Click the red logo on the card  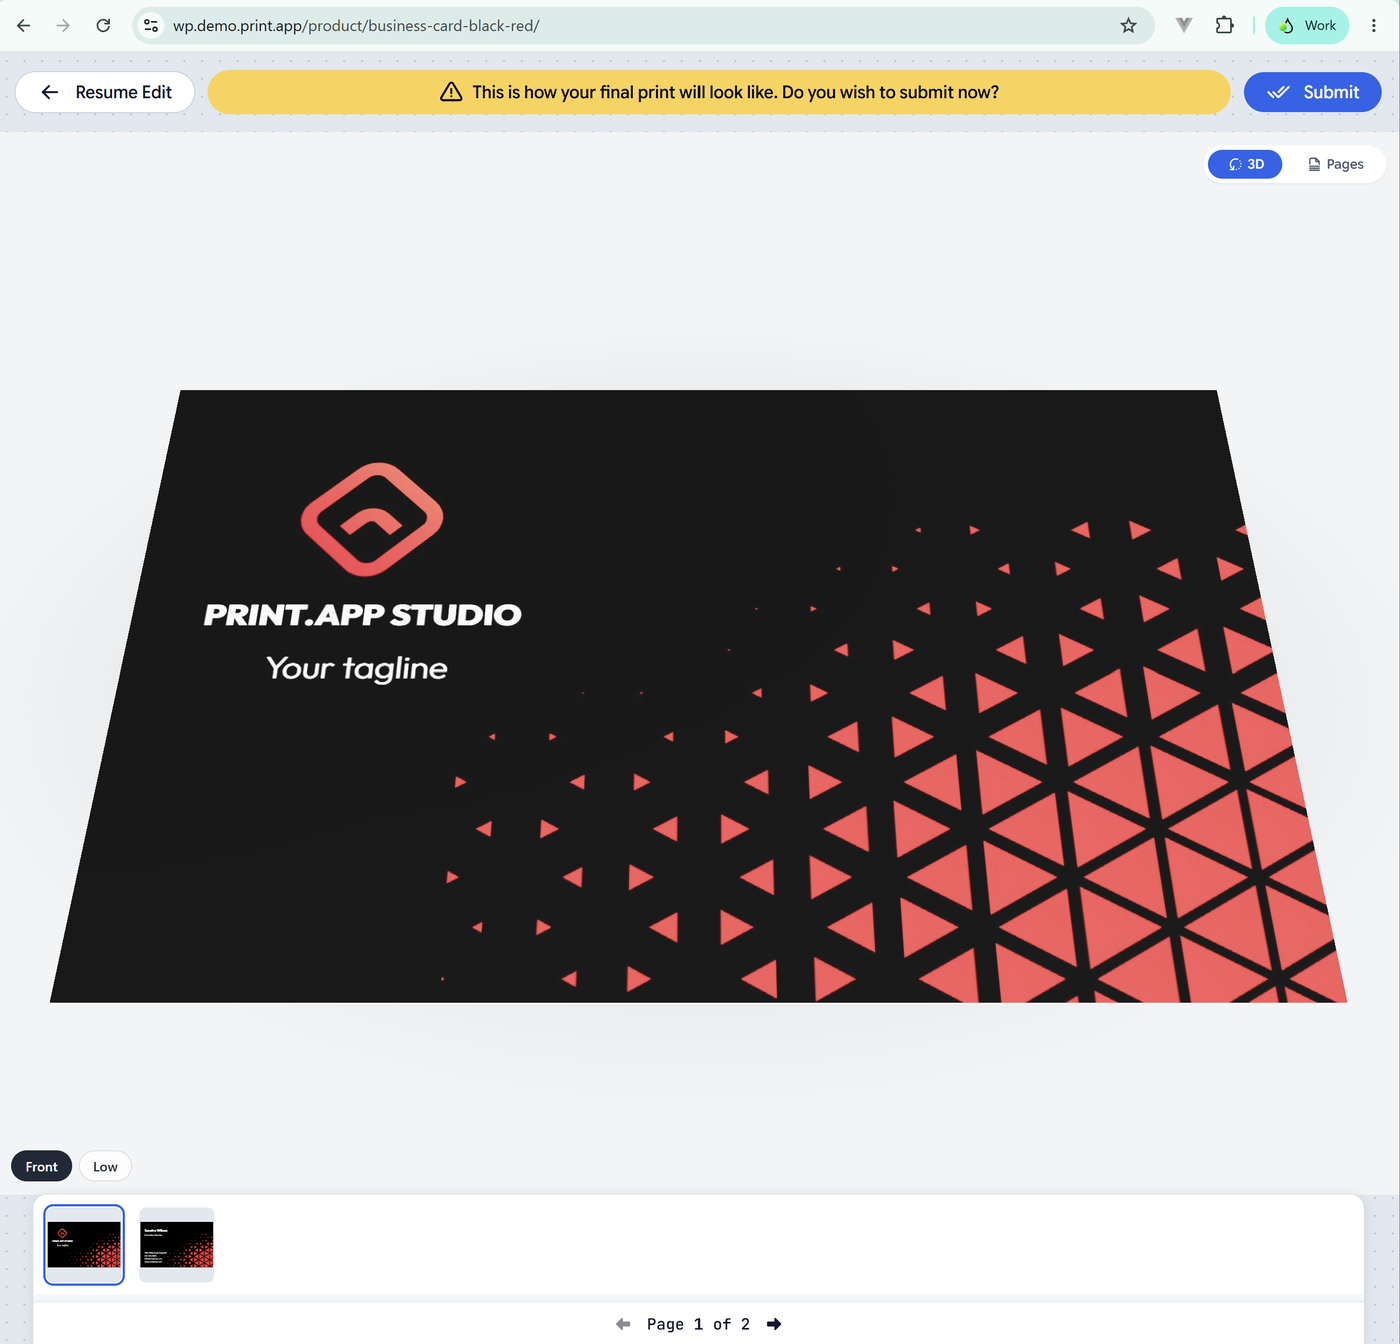coord(372,519)
